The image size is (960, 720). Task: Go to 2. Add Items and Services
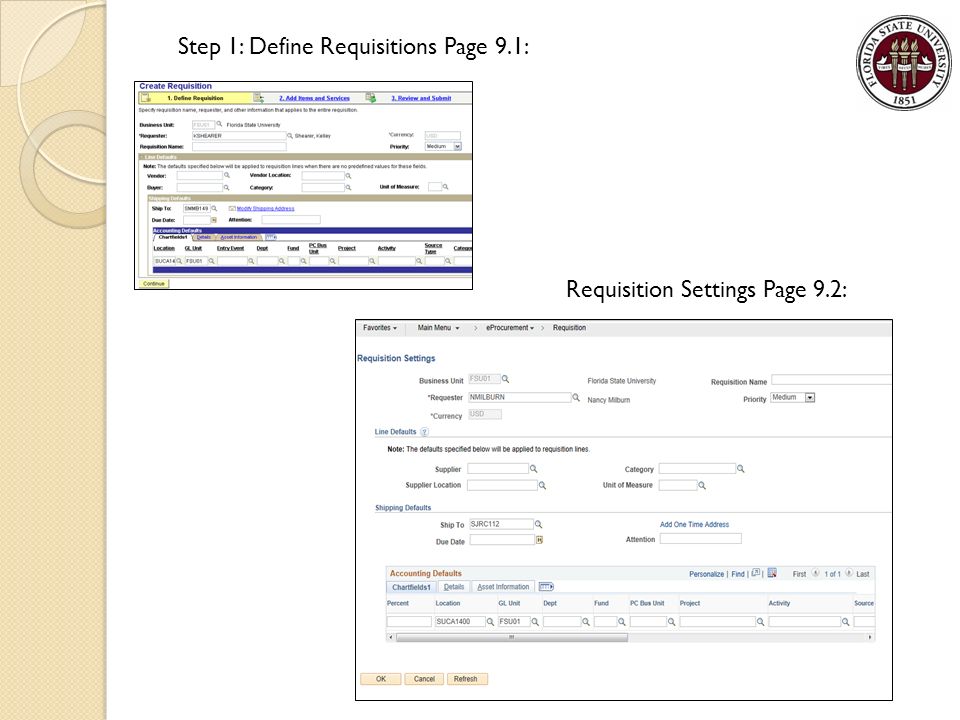point(315,98)
